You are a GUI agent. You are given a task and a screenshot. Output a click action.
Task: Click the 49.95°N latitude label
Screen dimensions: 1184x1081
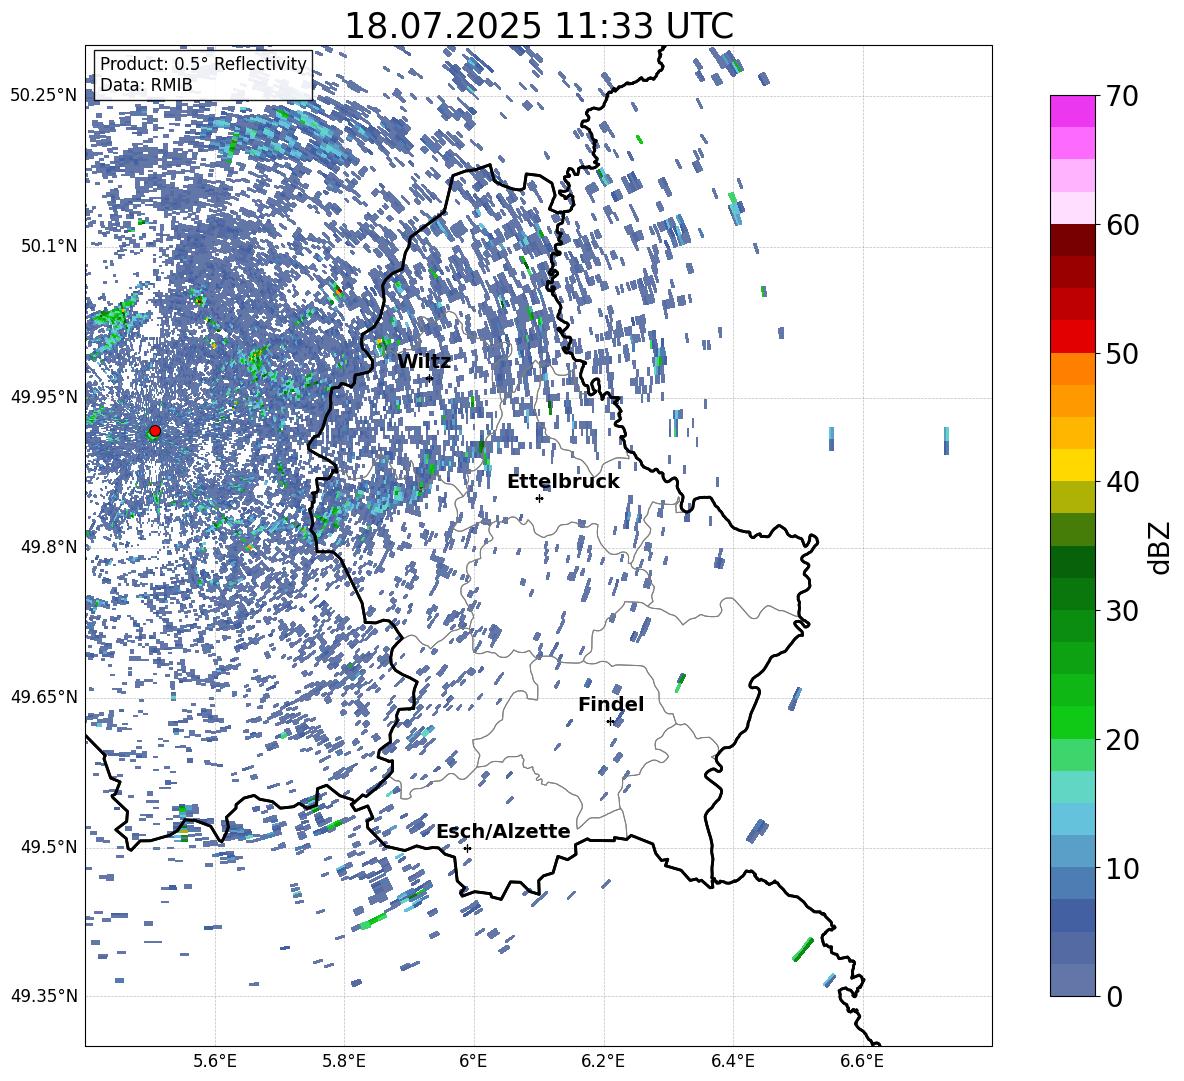pyautogui.click(x=44, y=396)
